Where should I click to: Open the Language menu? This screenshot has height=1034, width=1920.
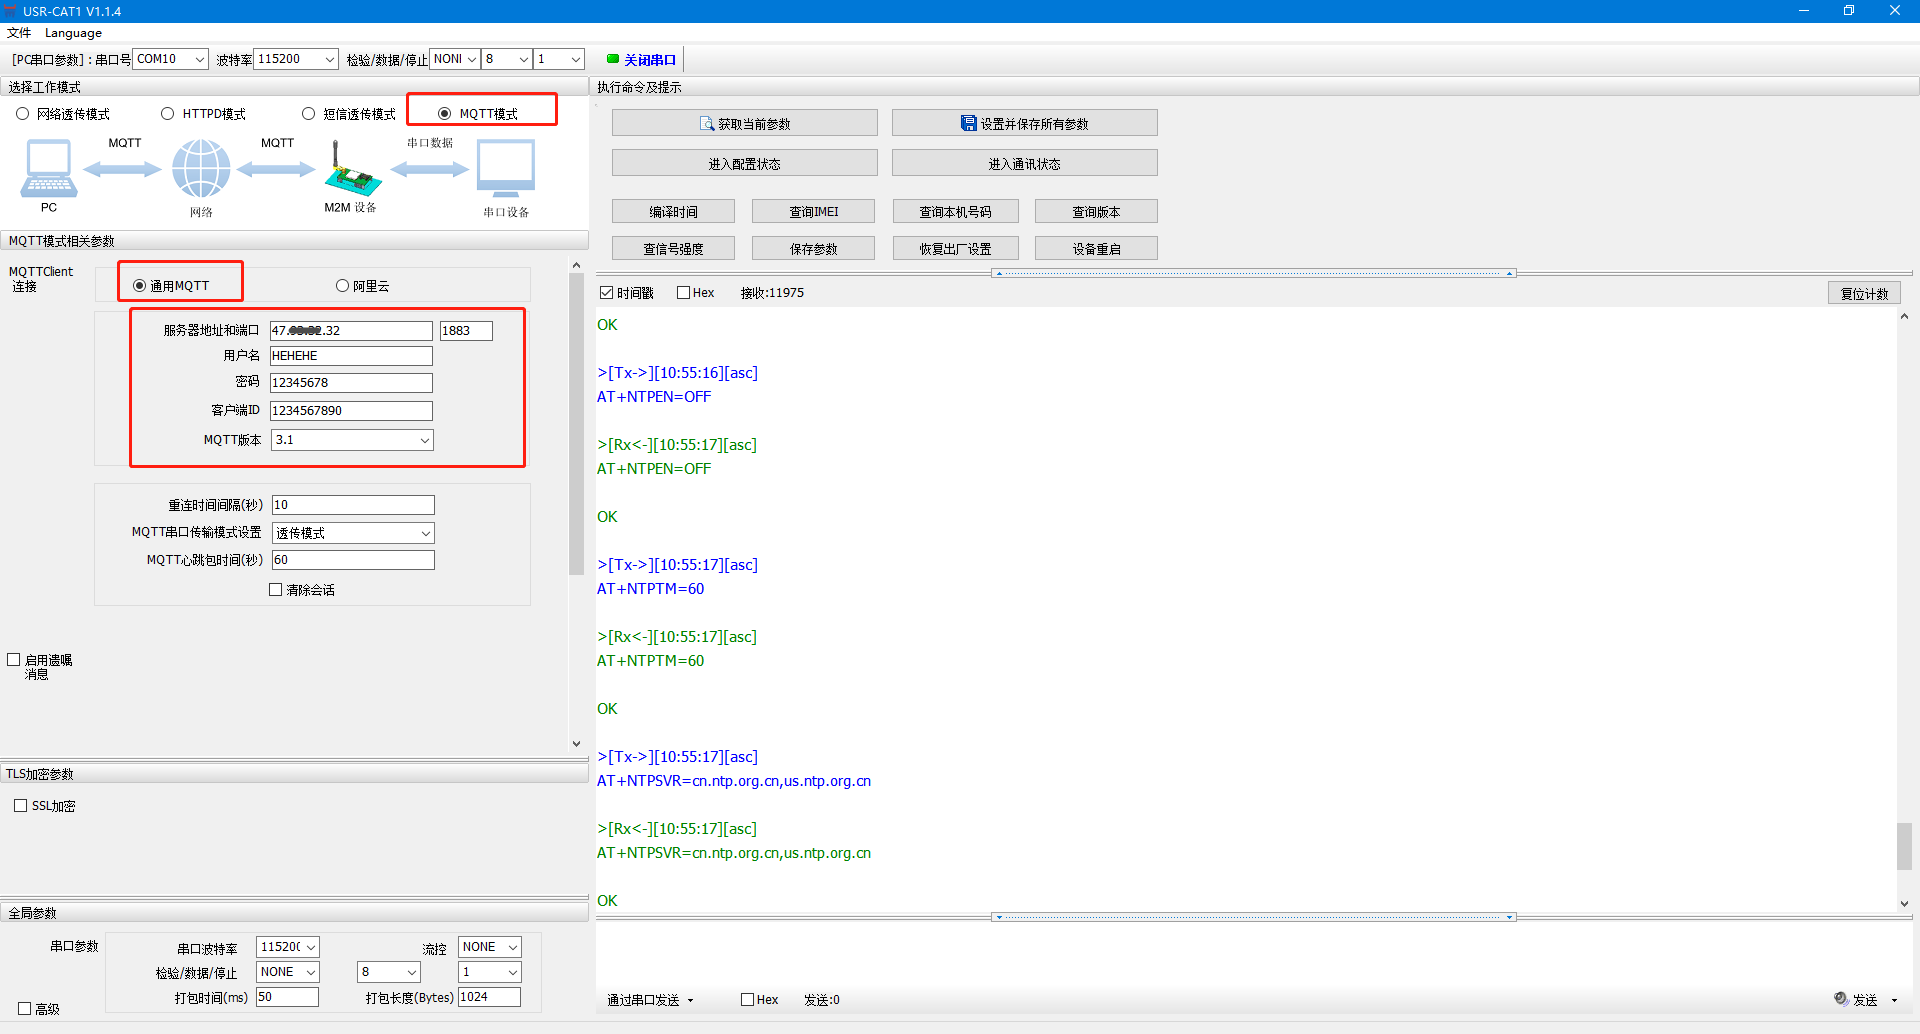[x=73, y=33]
